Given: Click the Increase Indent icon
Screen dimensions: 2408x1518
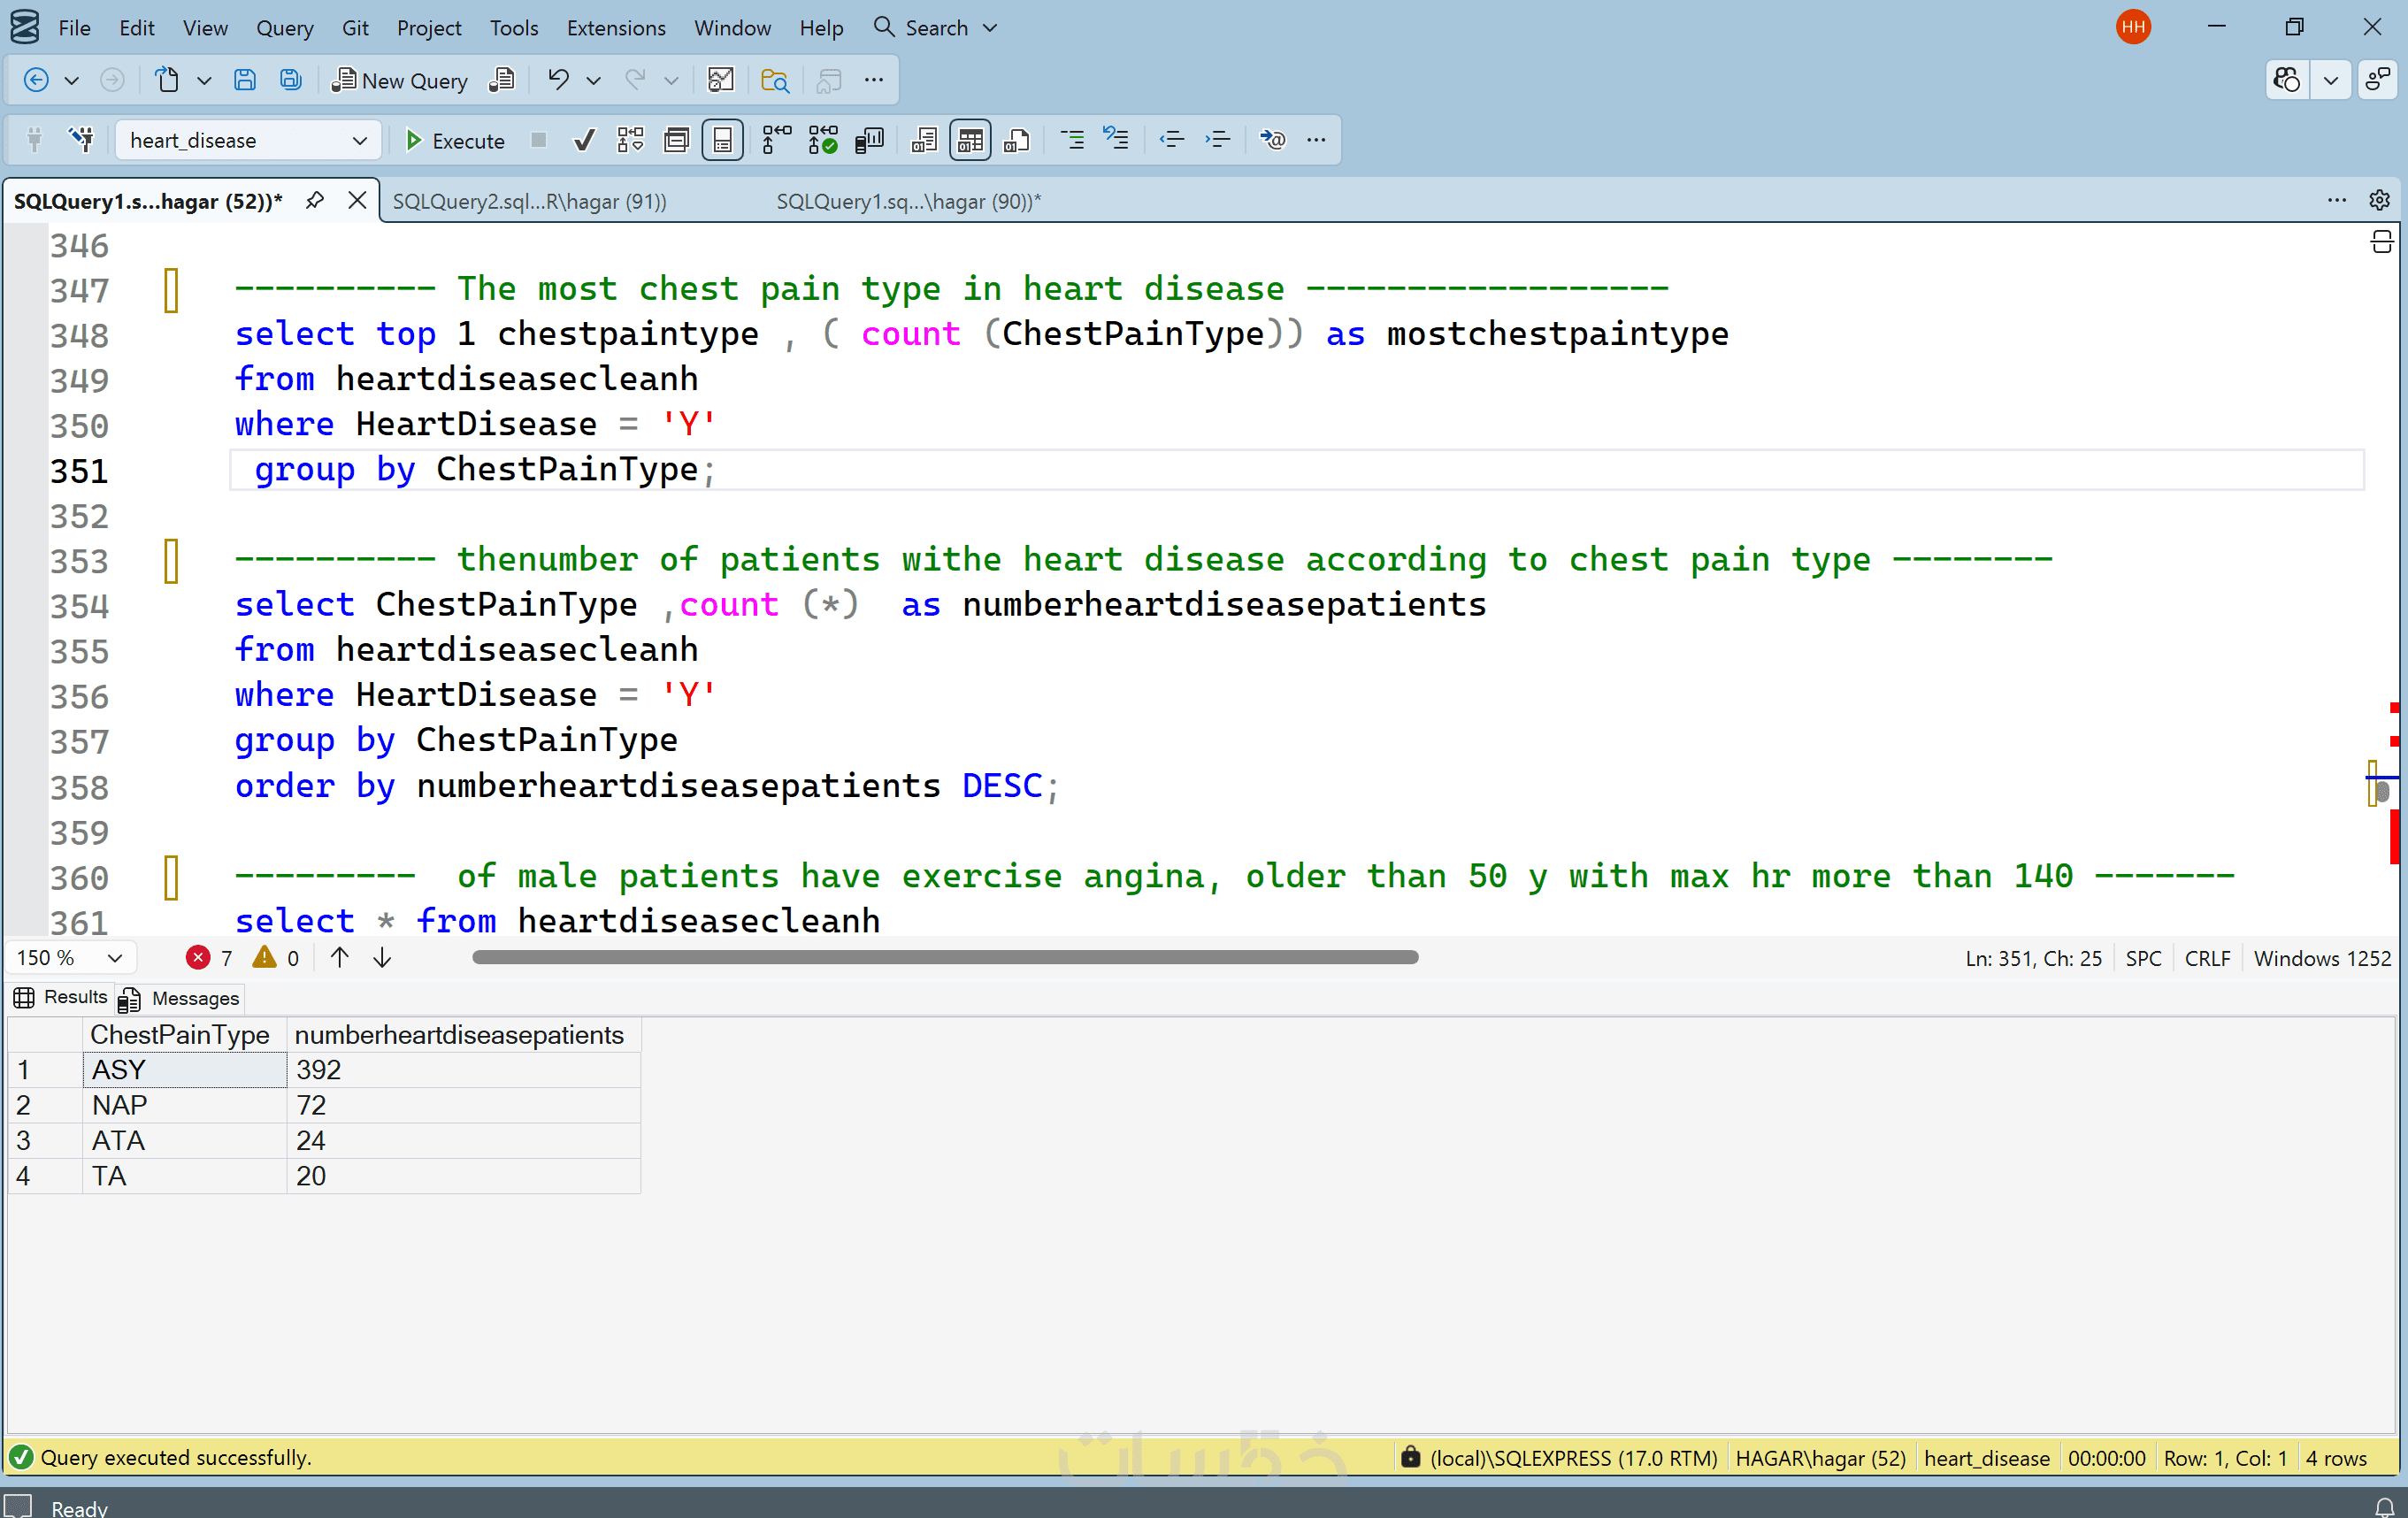Looking at the screenshot, I should (1217, 140).
